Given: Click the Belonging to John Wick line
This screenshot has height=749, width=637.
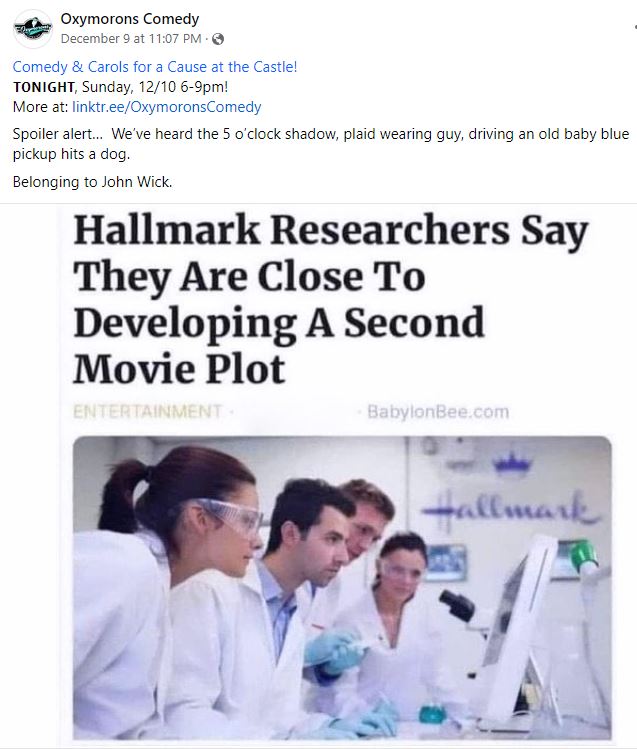Looking at the screenshot, I should (x=92, y=182).
